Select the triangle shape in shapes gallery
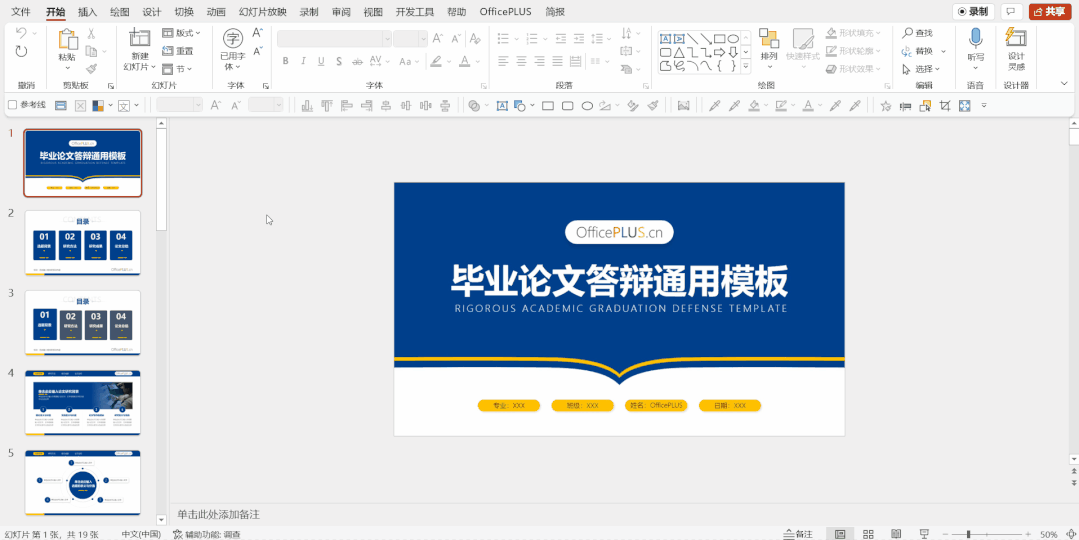This screenshot has height=540, width=1079. [x=679, y=52]
